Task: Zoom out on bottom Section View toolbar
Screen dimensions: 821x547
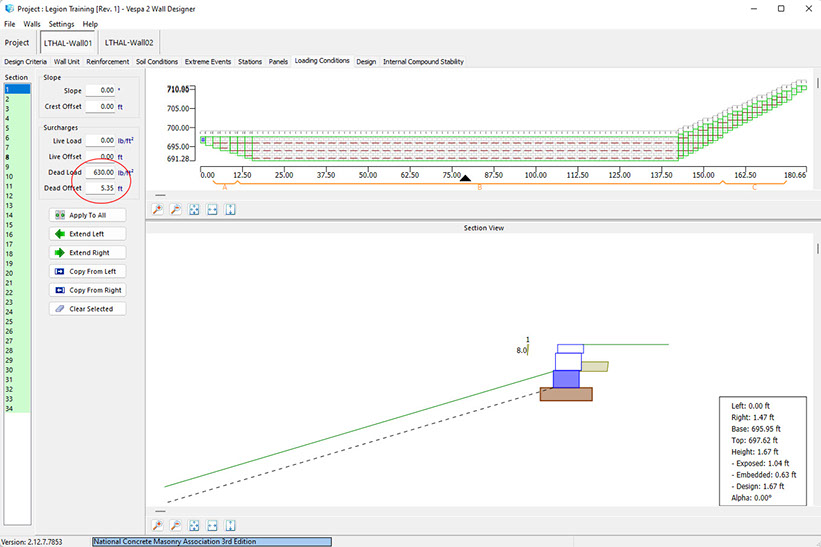Action: tap(176, 525)
